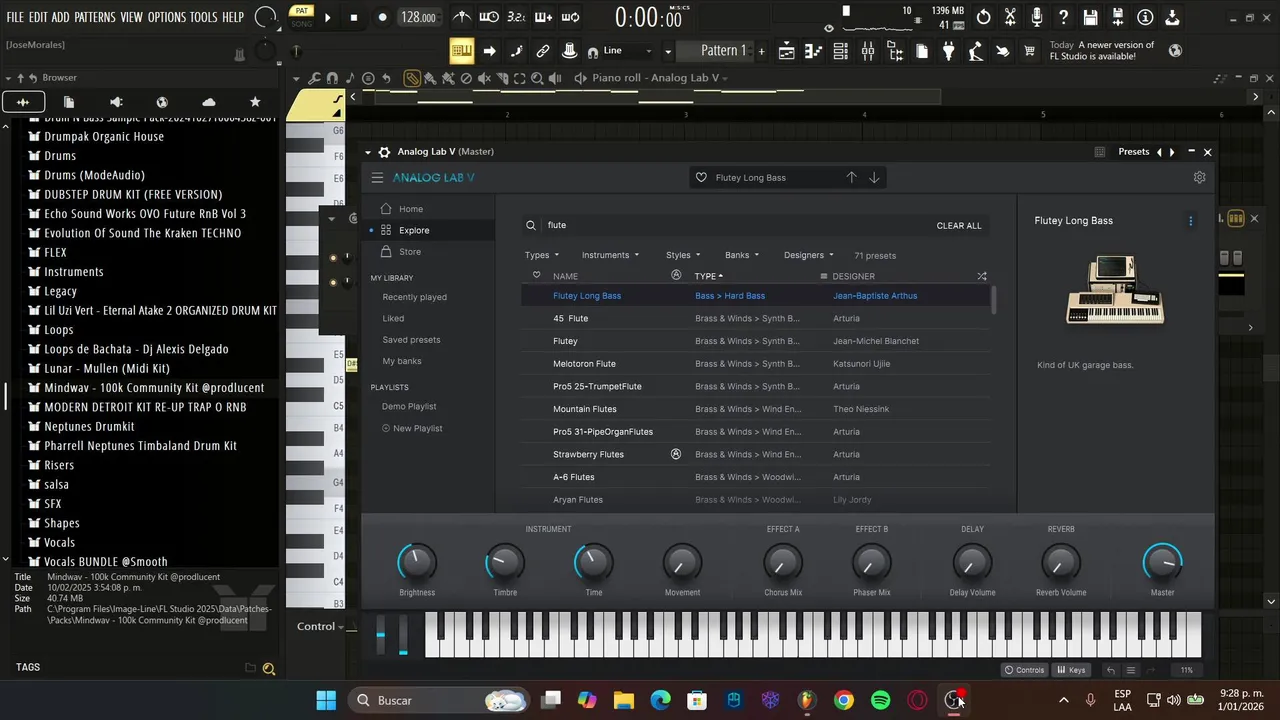
Task: Toggle the Keys button in Analog Lab
Action: click(1071, 670)
